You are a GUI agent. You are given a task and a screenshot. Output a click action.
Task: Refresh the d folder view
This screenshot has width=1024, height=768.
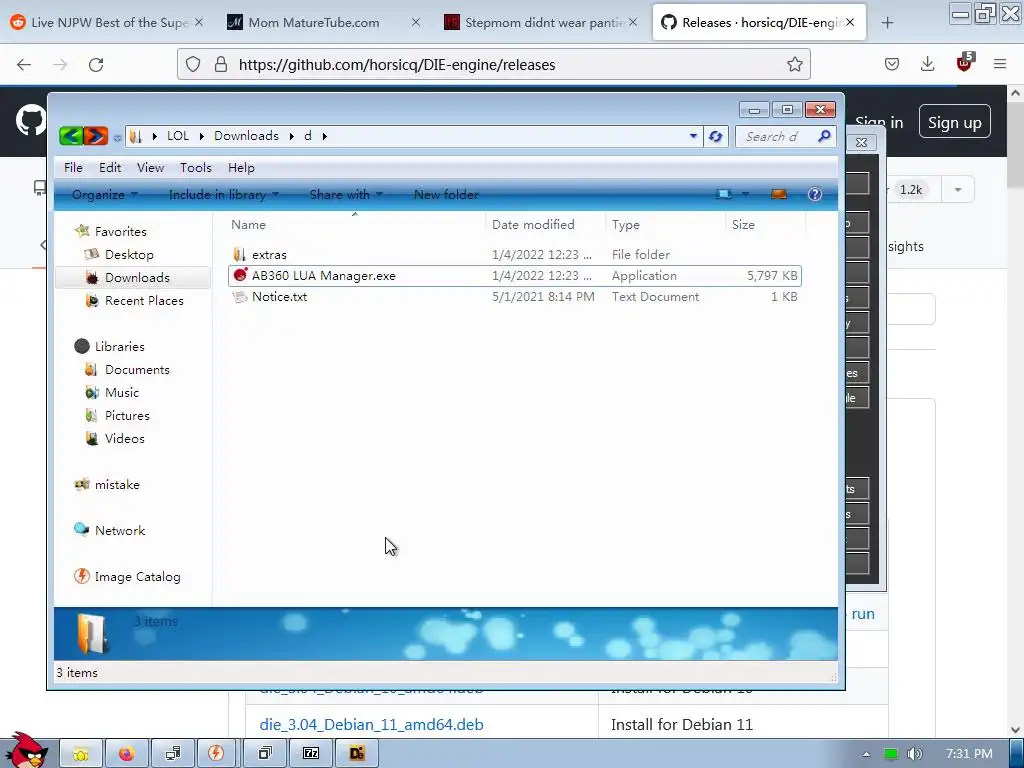716,136
